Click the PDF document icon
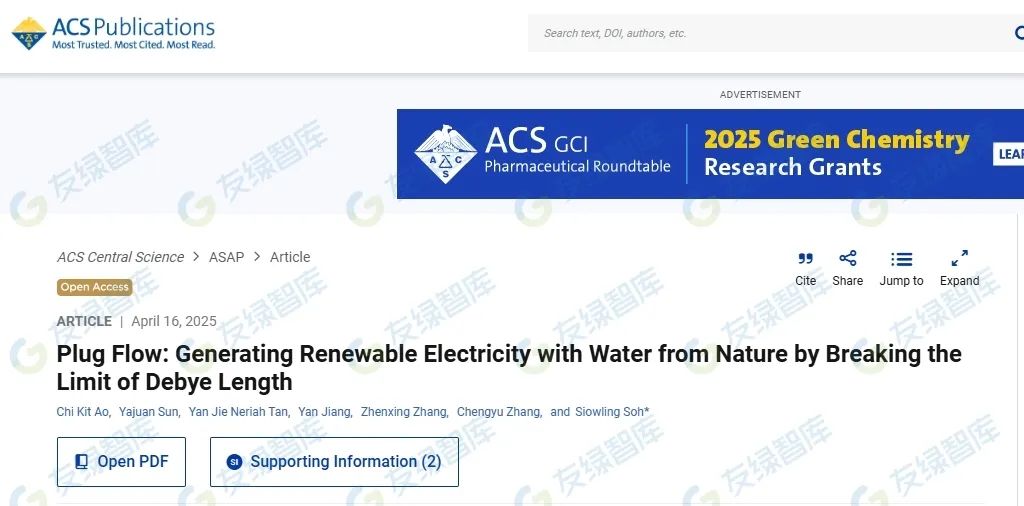 [x=82, y=462]
